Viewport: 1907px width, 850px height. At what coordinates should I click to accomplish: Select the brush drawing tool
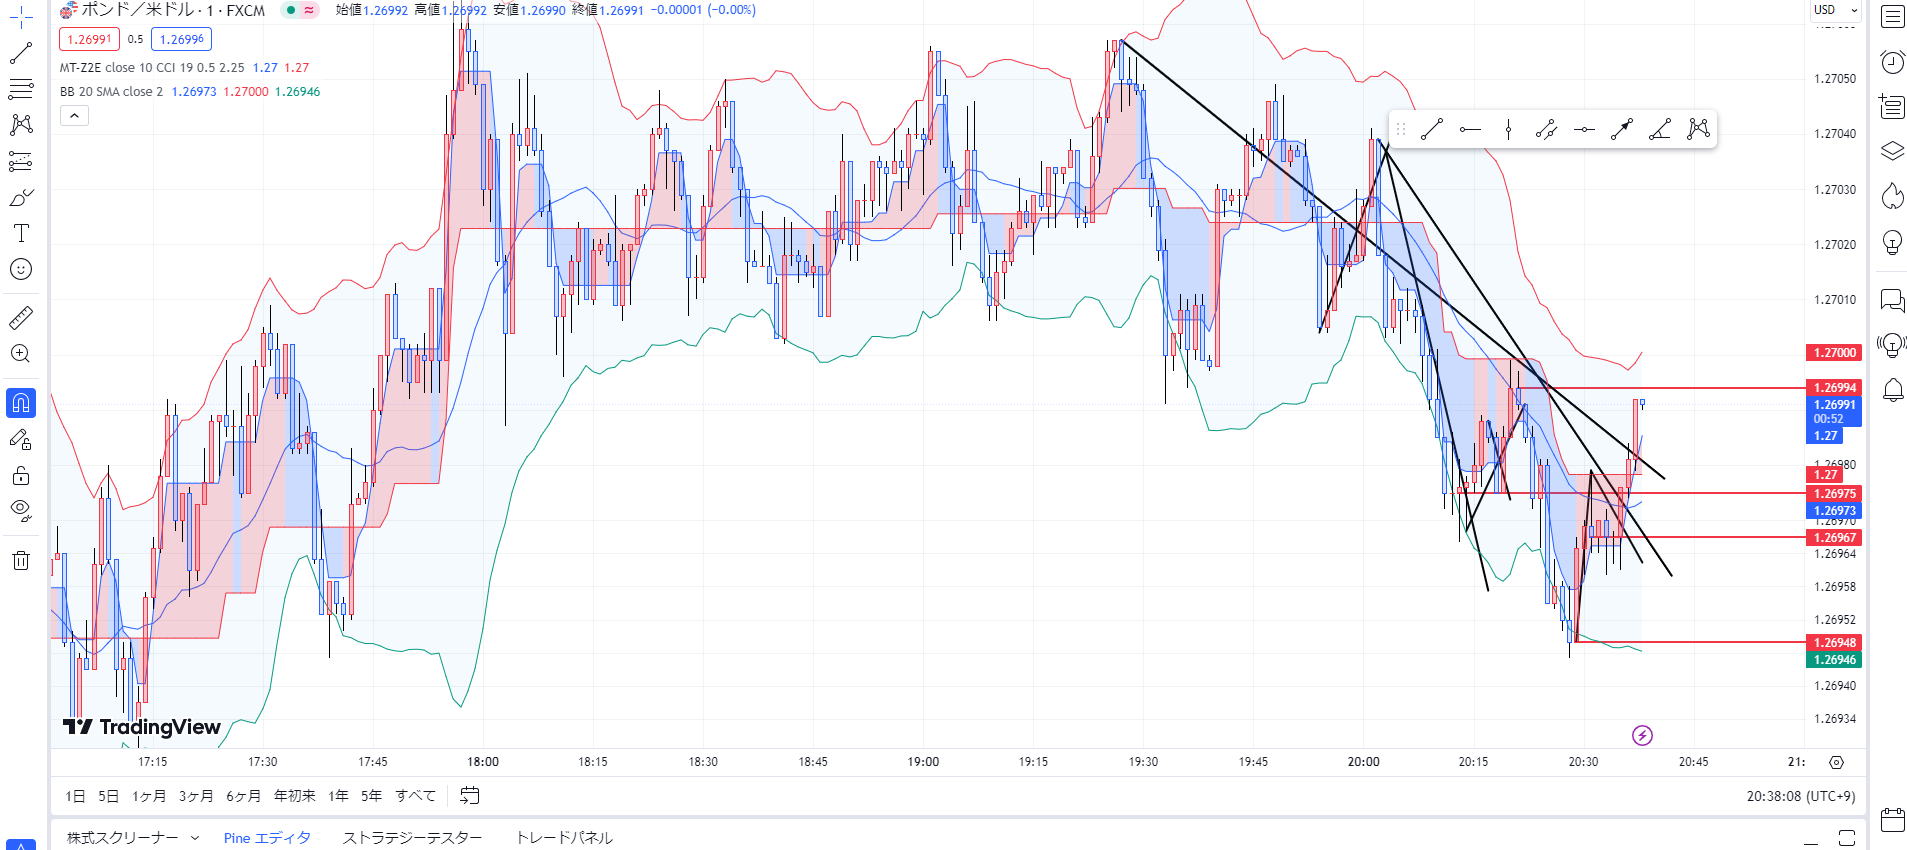pos(21,198)
